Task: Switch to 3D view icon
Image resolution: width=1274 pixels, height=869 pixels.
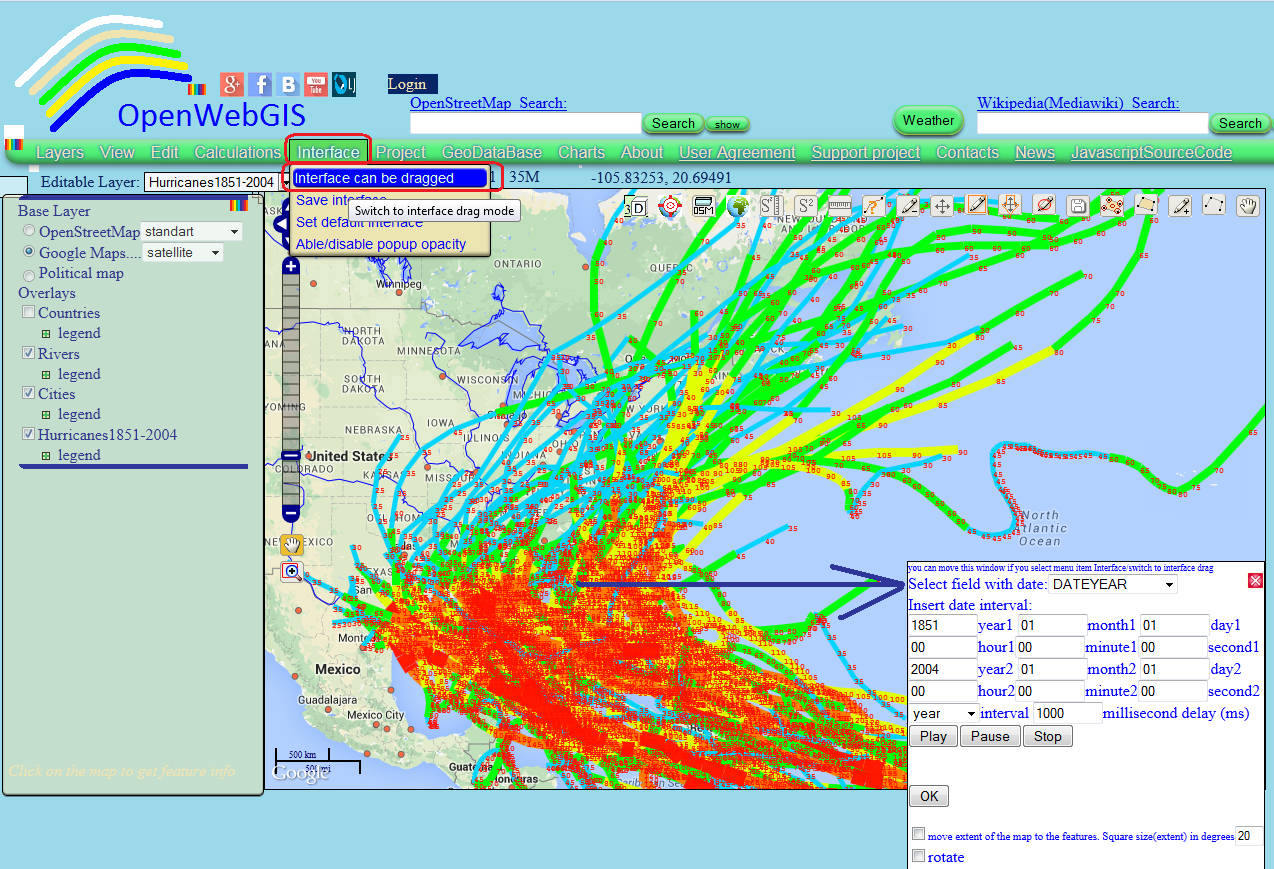Action: click(x=636, y=207)
